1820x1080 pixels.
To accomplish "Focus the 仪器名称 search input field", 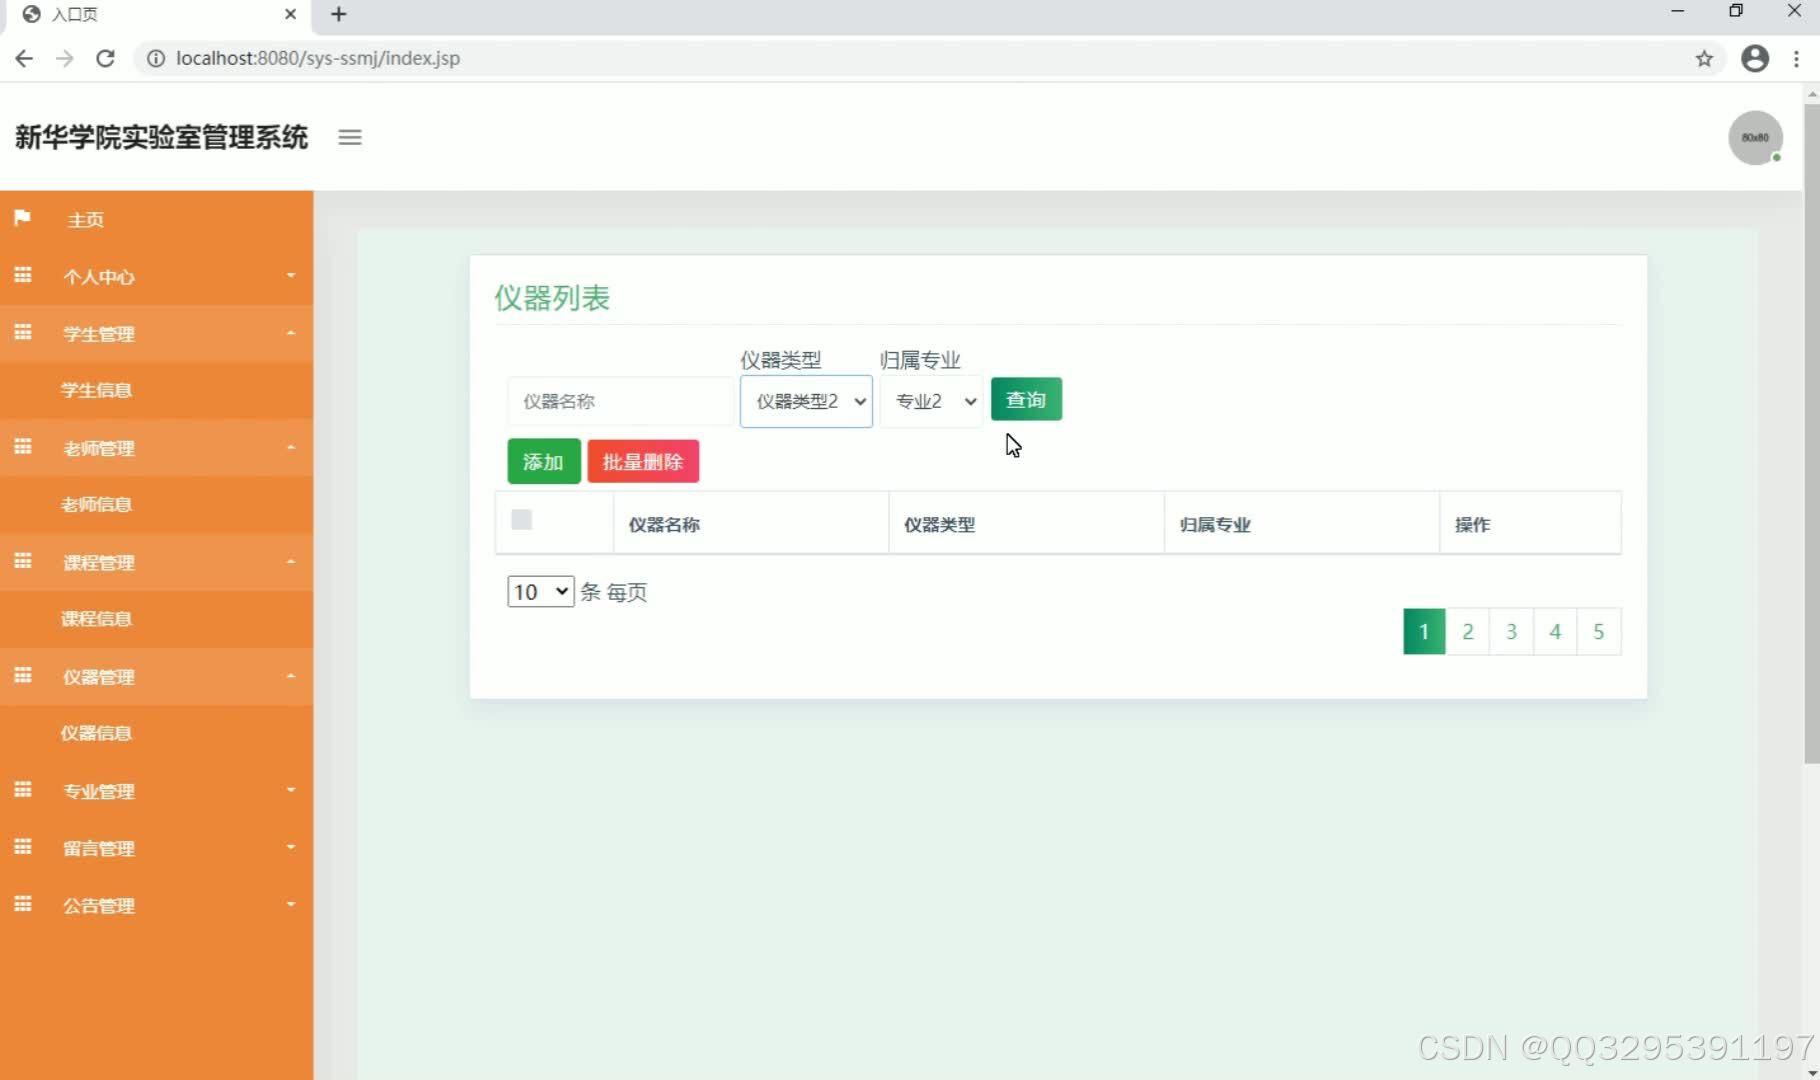I will point(620,401).
